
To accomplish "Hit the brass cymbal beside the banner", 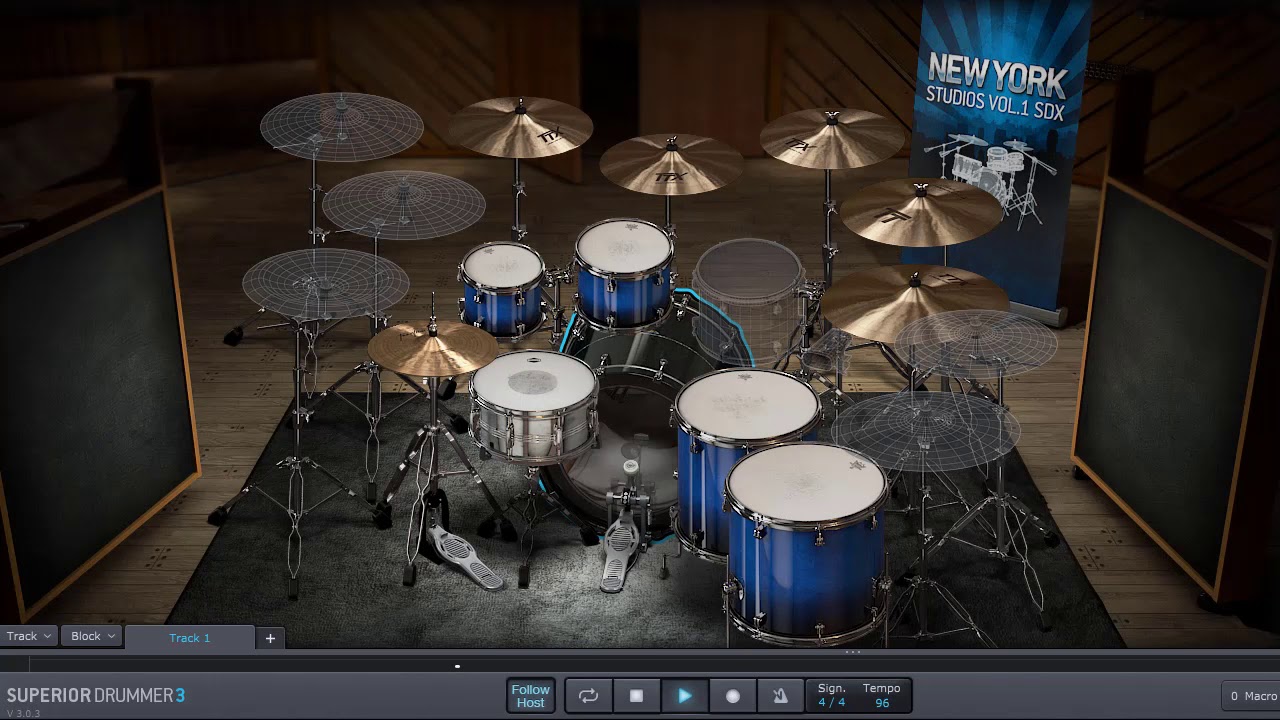I will [921, 211].
